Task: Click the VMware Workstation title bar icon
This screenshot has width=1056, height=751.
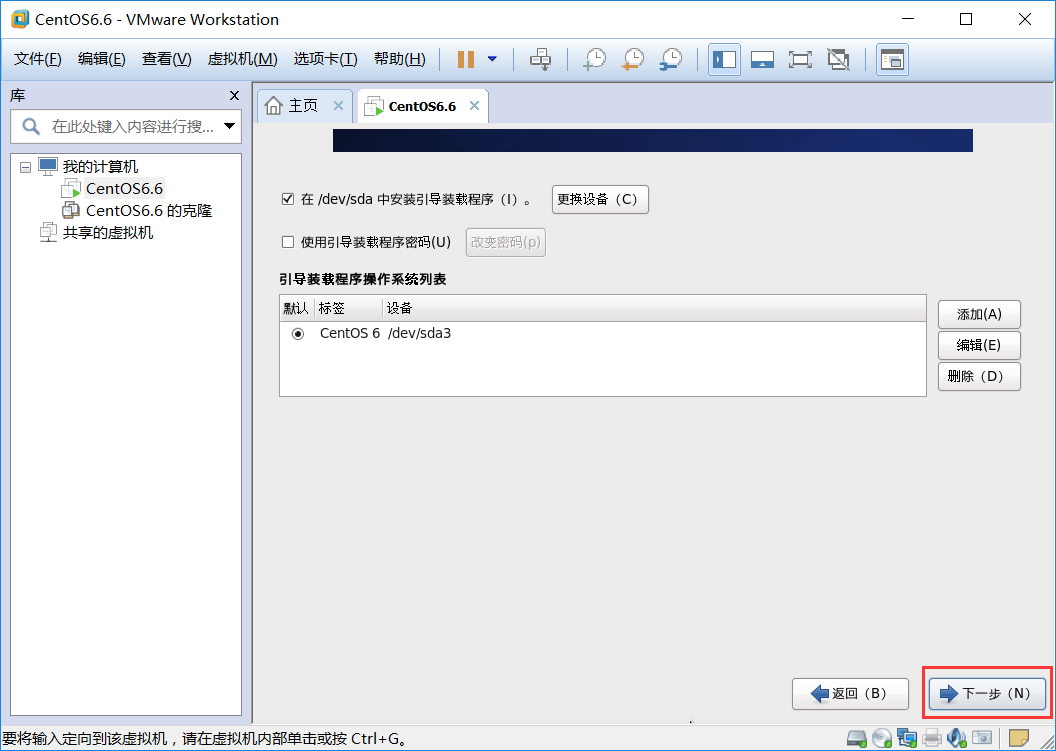Action: 20,19
